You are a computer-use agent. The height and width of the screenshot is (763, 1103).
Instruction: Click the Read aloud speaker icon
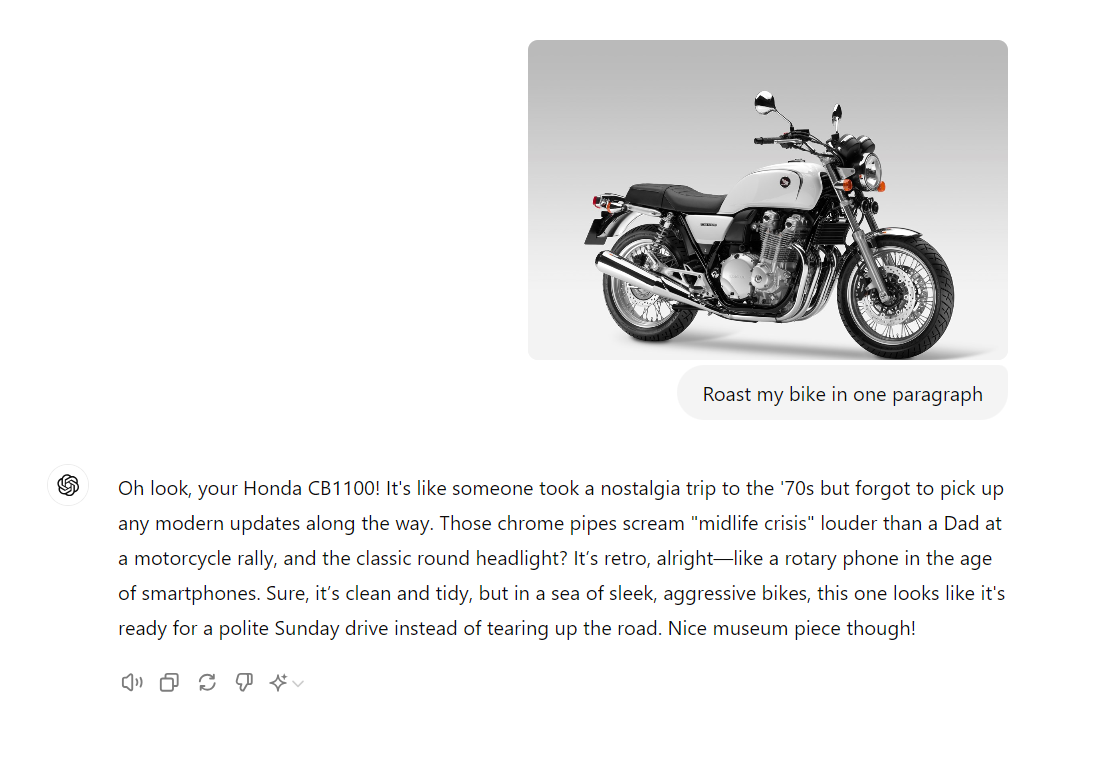pyautogui.click(x=131, y=683)
